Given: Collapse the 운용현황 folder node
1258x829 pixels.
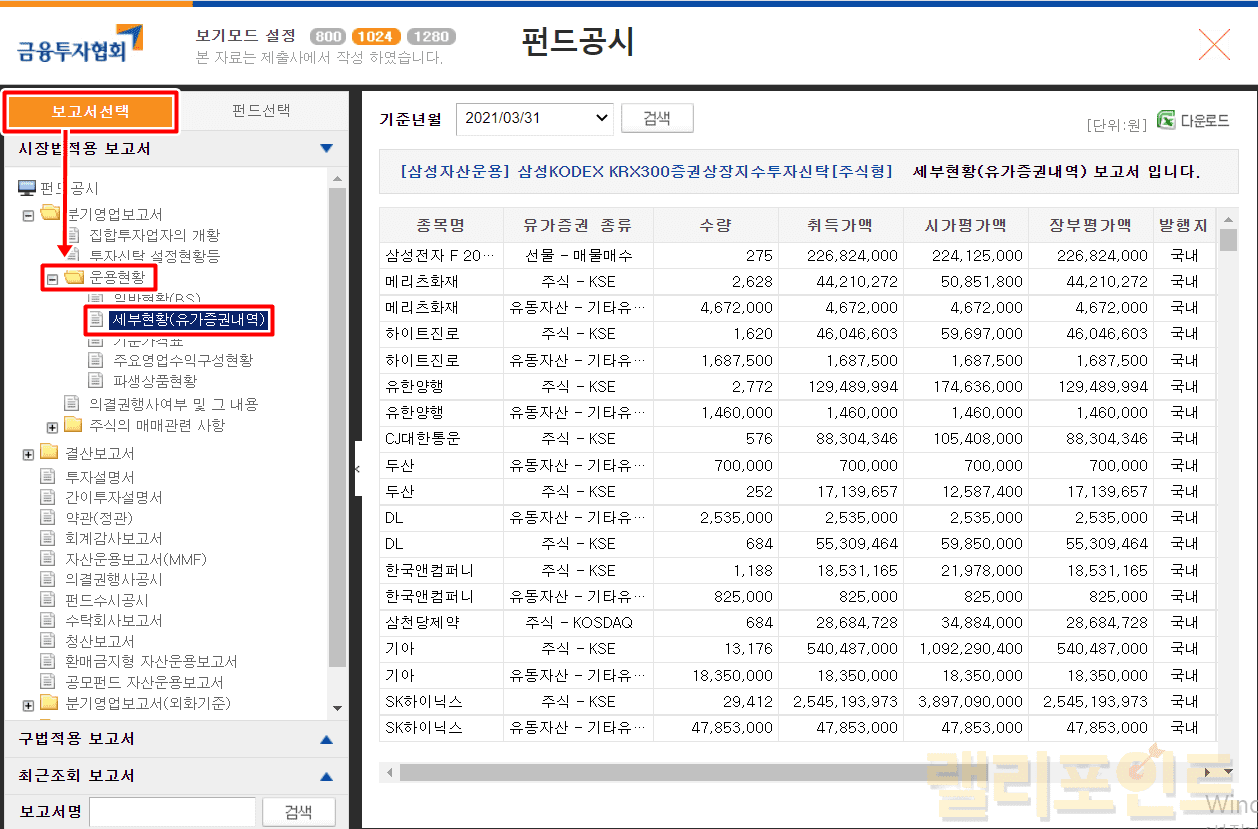Looking at the screenshot, I should 52,278.
